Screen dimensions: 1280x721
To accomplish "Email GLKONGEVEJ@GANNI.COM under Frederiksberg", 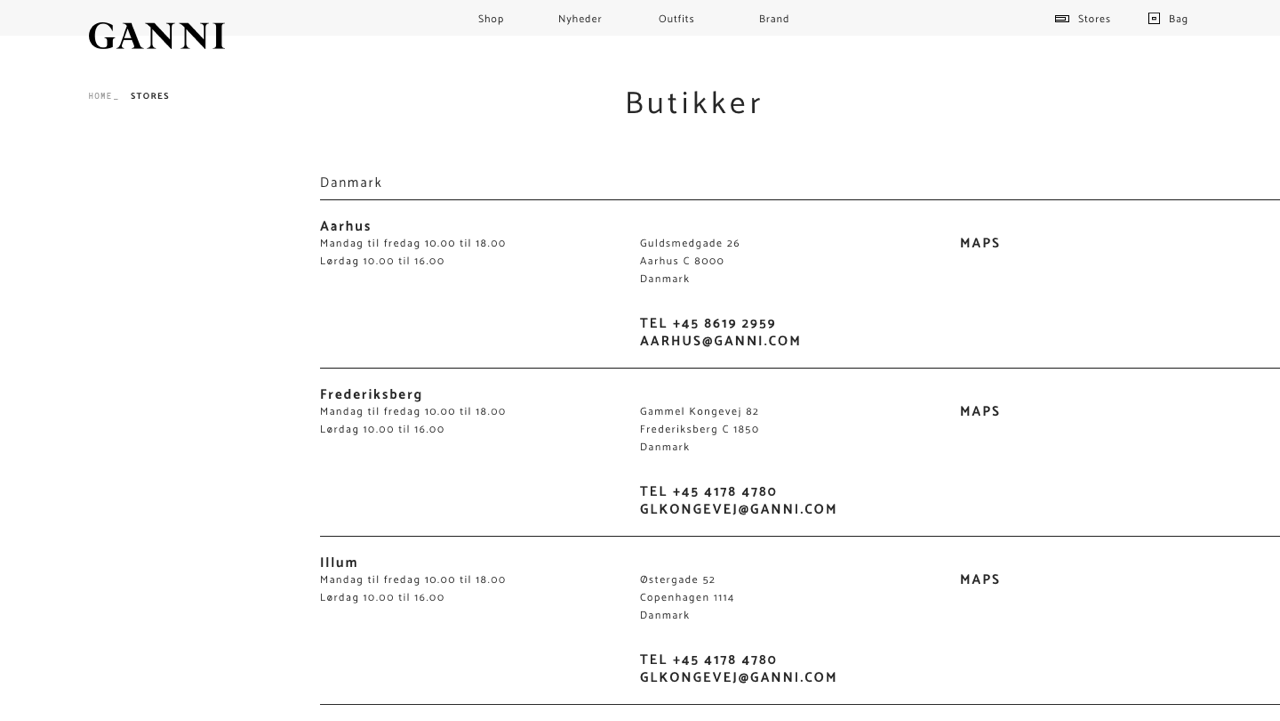I will (738, 509).
